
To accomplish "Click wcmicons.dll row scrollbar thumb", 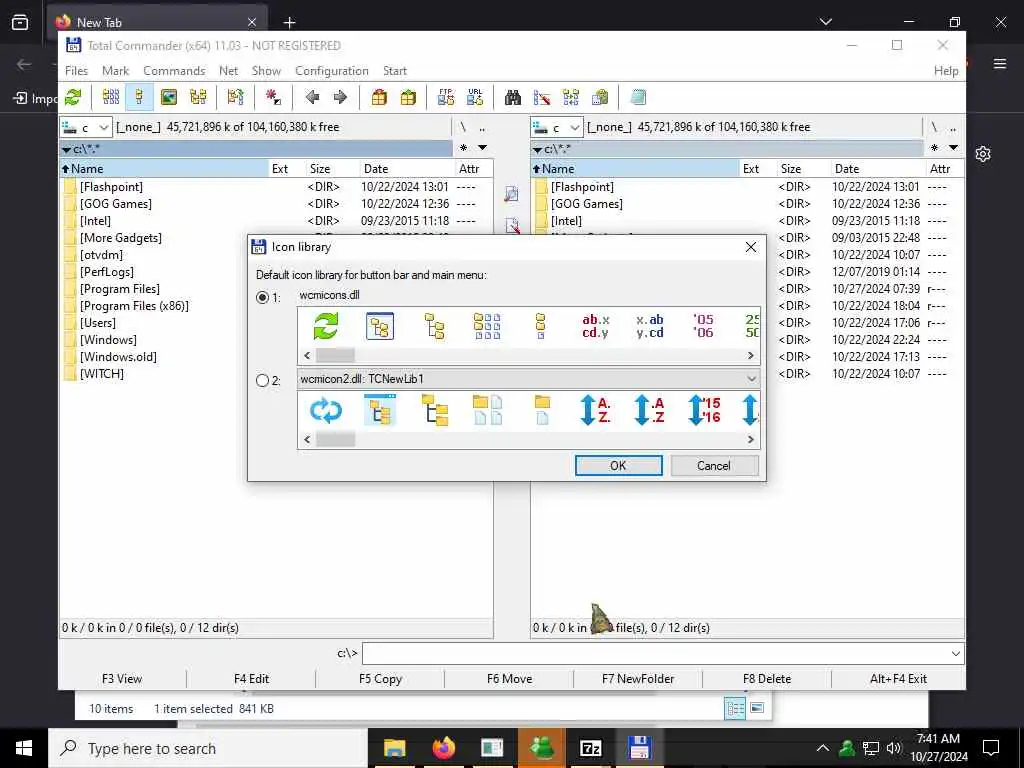I will [x=335, y=356].
